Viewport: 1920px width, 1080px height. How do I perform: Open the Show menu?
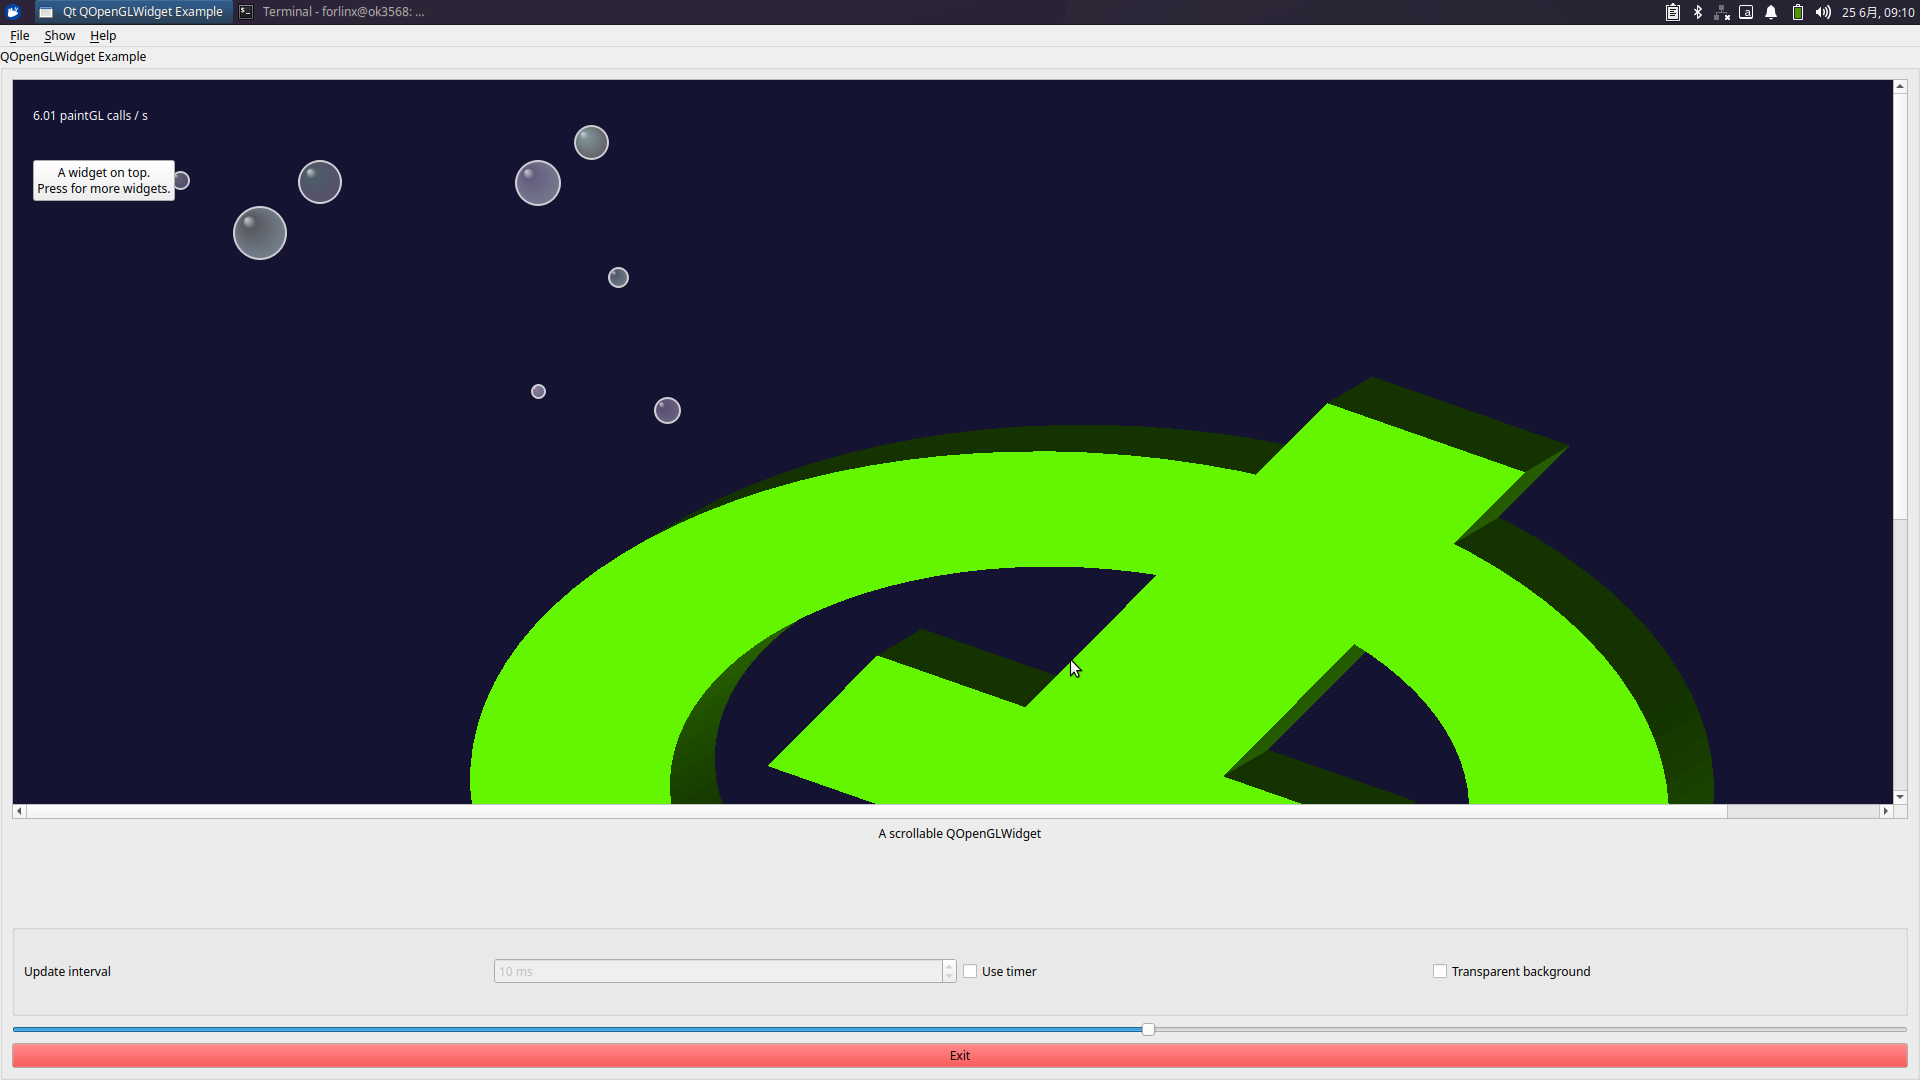click(59, 35)
